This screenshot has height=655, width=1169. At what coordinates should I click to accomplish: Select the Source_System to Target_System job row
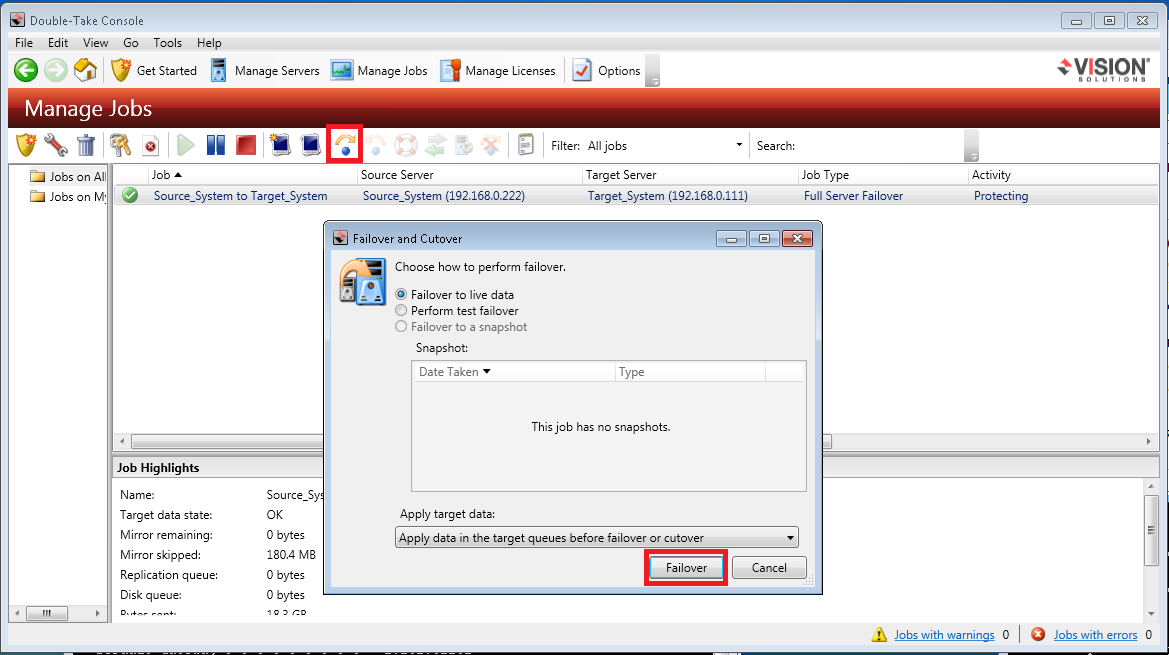coord(240,196)
